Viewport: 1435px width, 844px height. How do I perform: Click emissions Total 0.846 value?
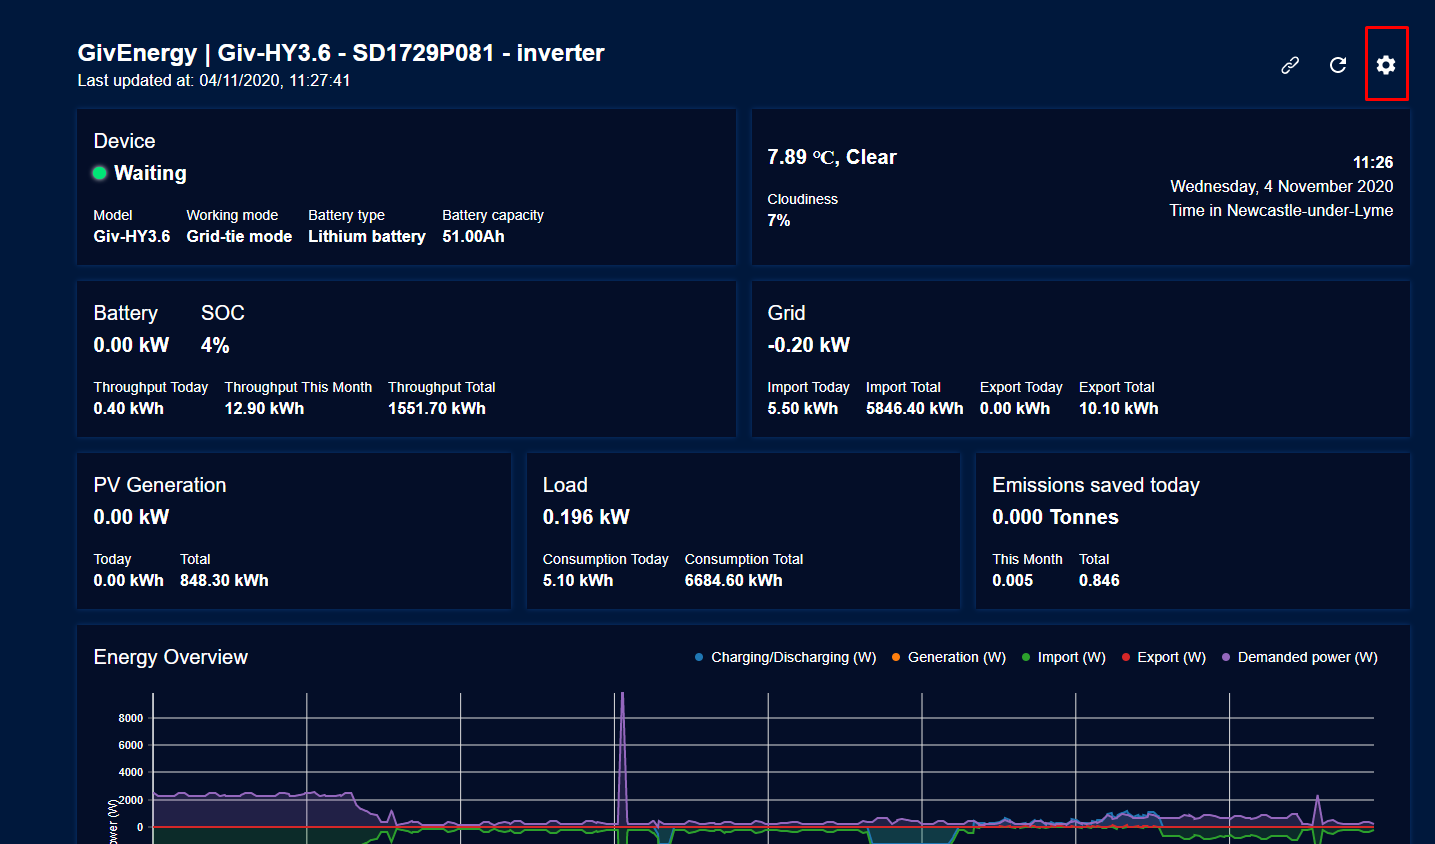coord(1099,581)
